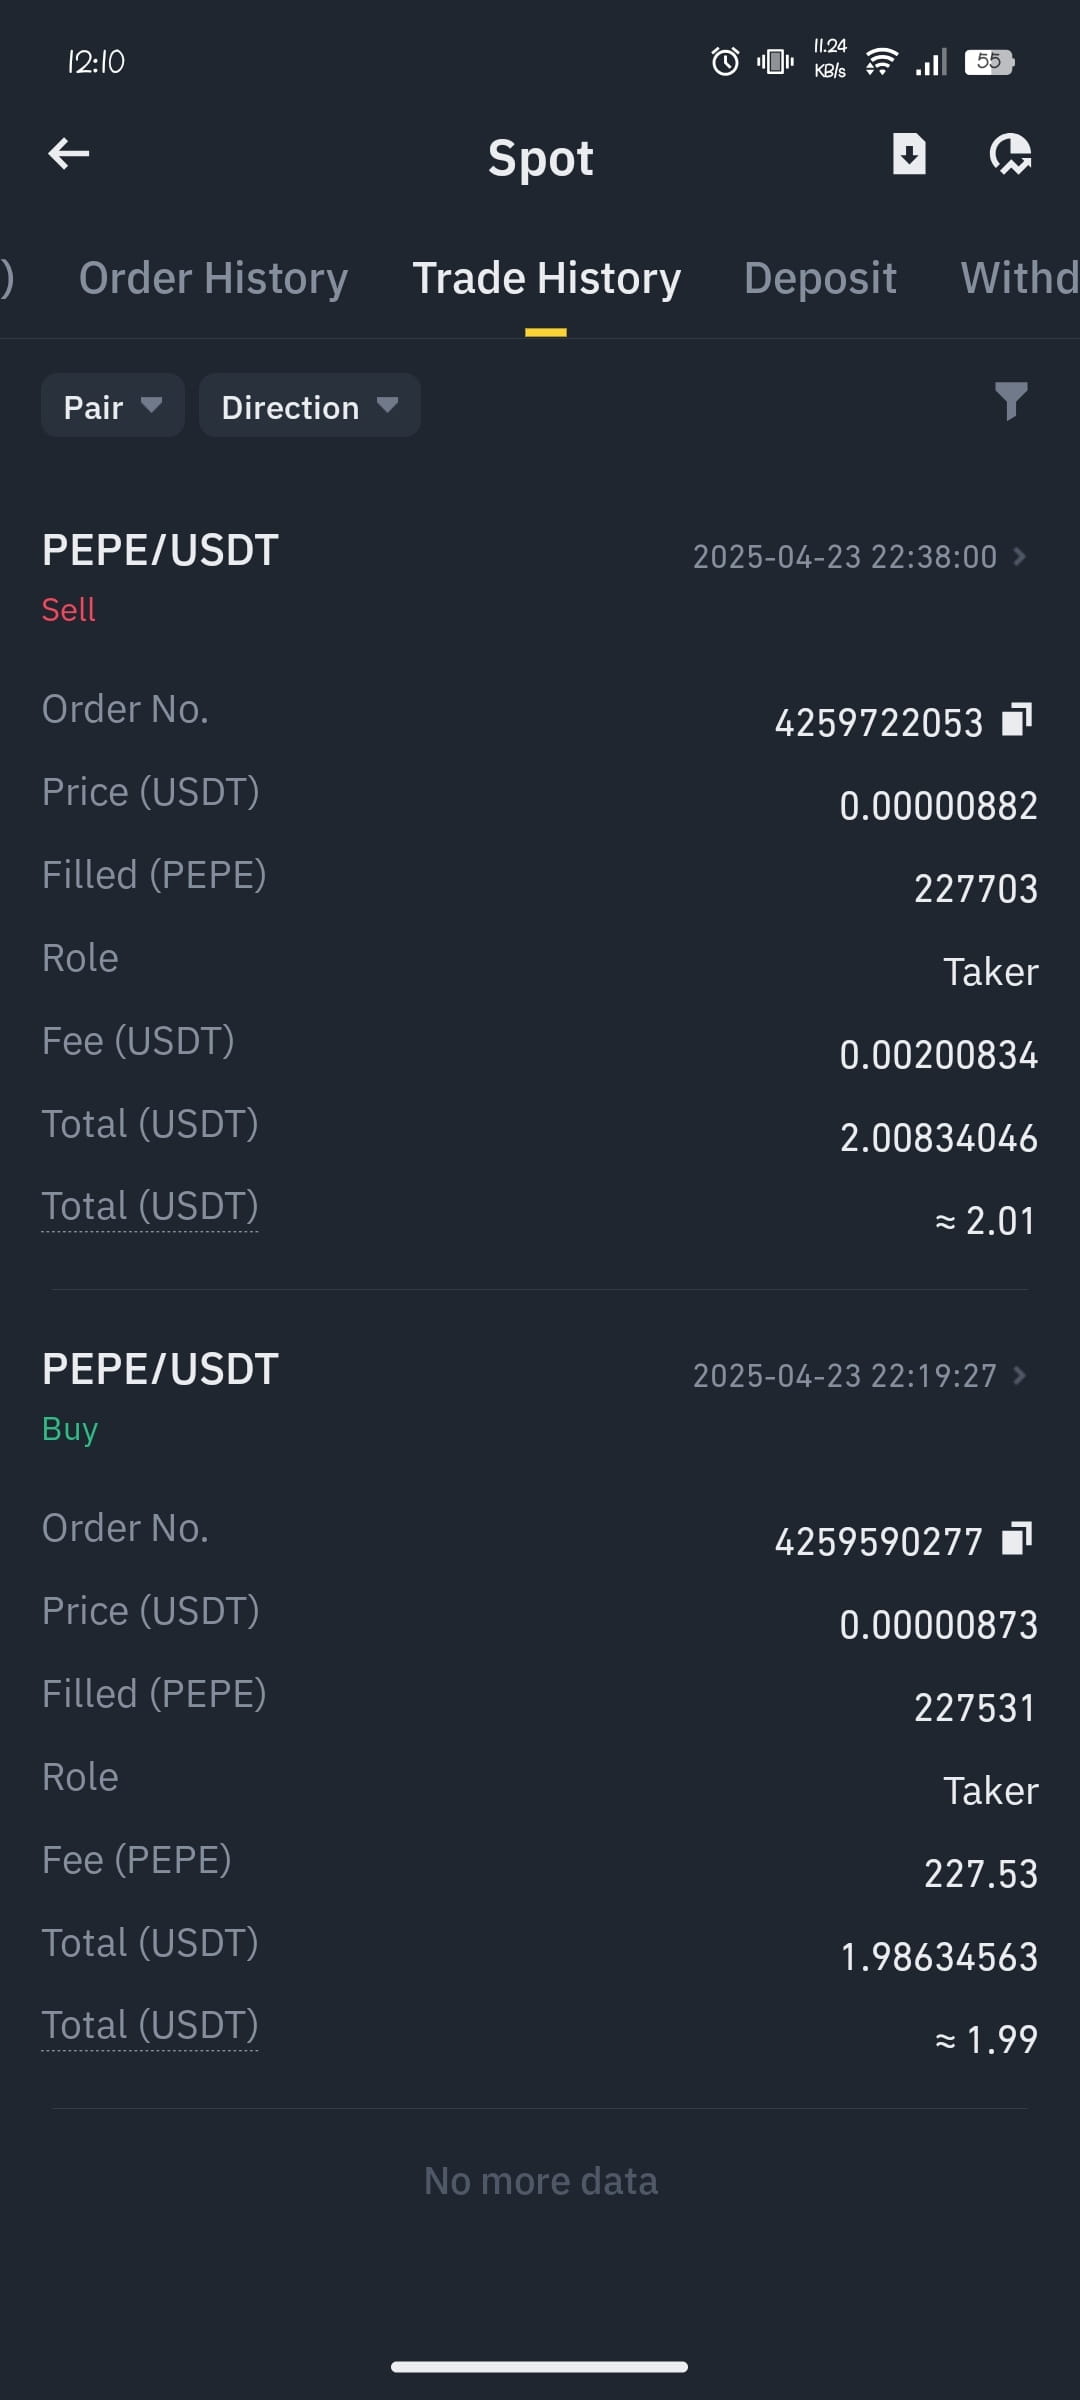Tap underlined Total (USDT) label in sell trade
Image resolution: width=1080 pixels, height=2400 pixels.
[150, 1207]
